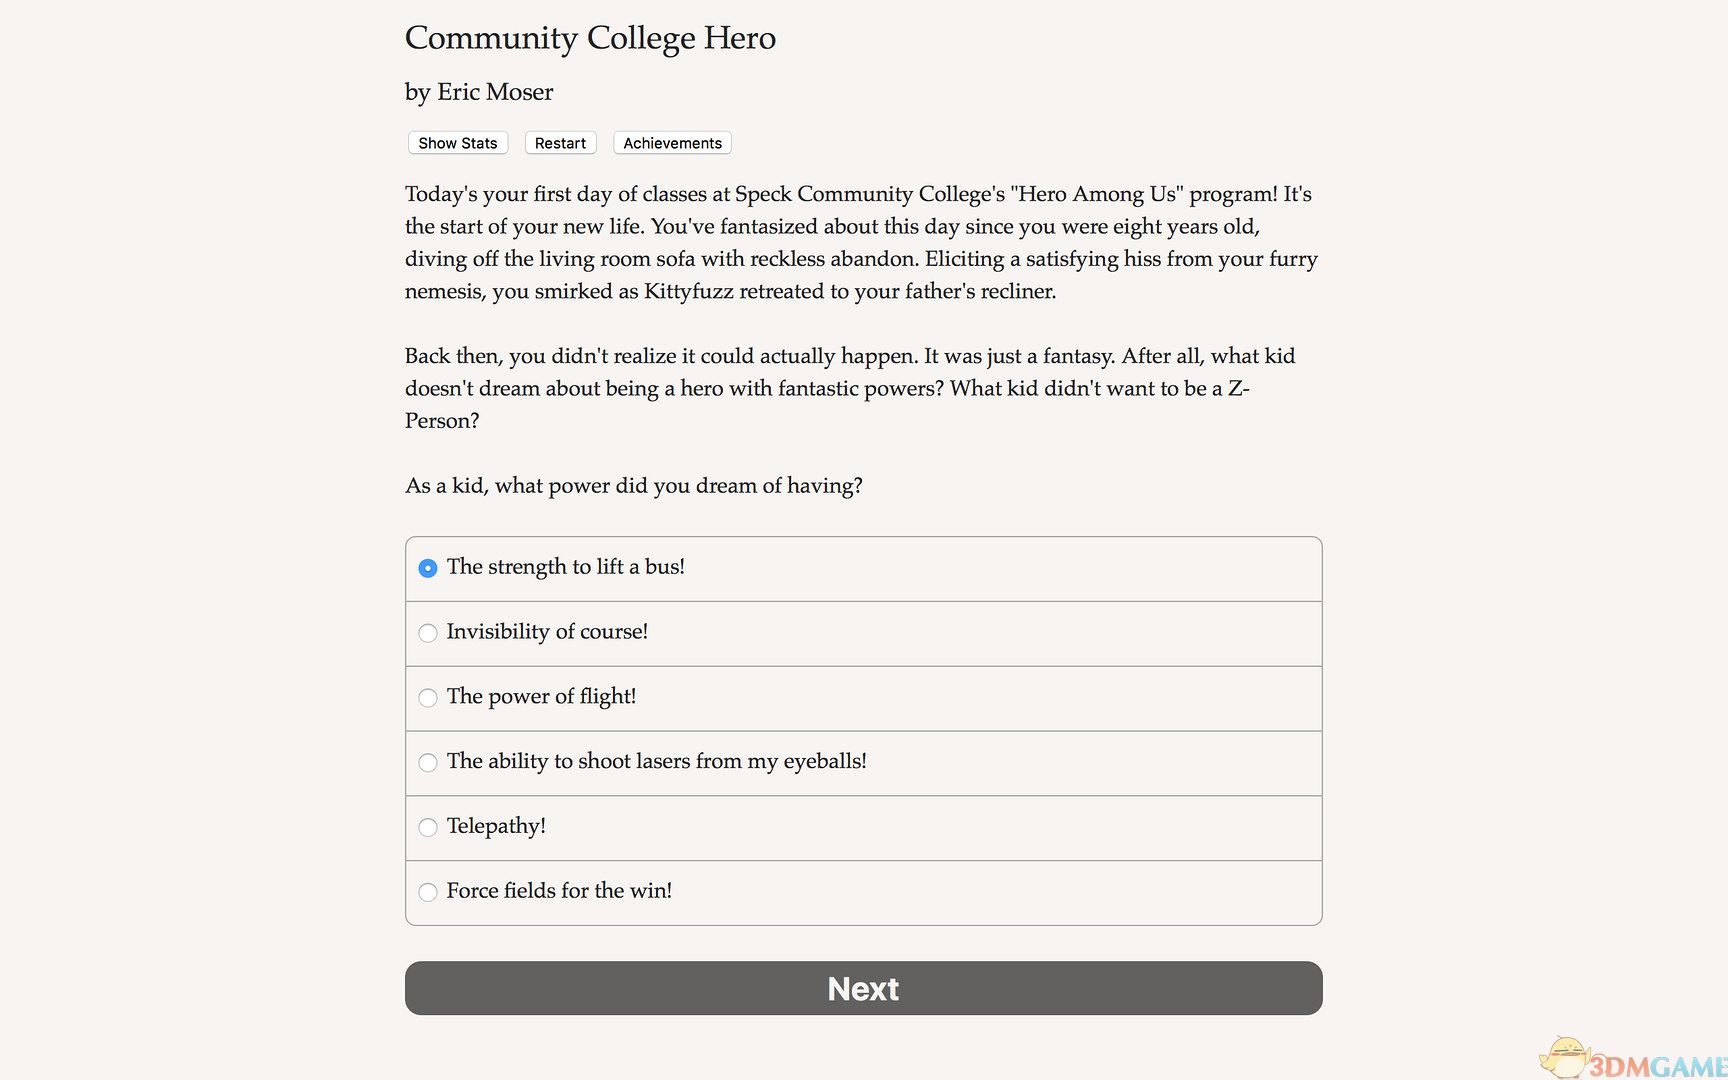Click 'Force fields for the win!' label text
This screenshot has height=1080, width=1728.
559,891
